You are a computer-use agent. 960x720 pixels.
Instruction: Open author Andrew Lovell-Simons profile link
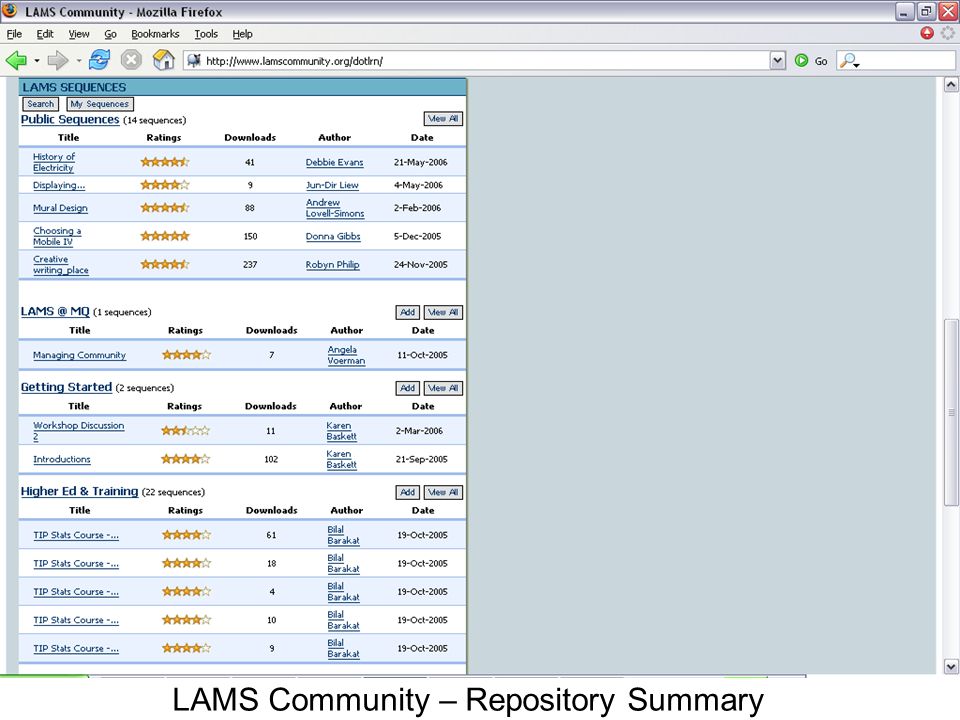[x=335, y=208]
